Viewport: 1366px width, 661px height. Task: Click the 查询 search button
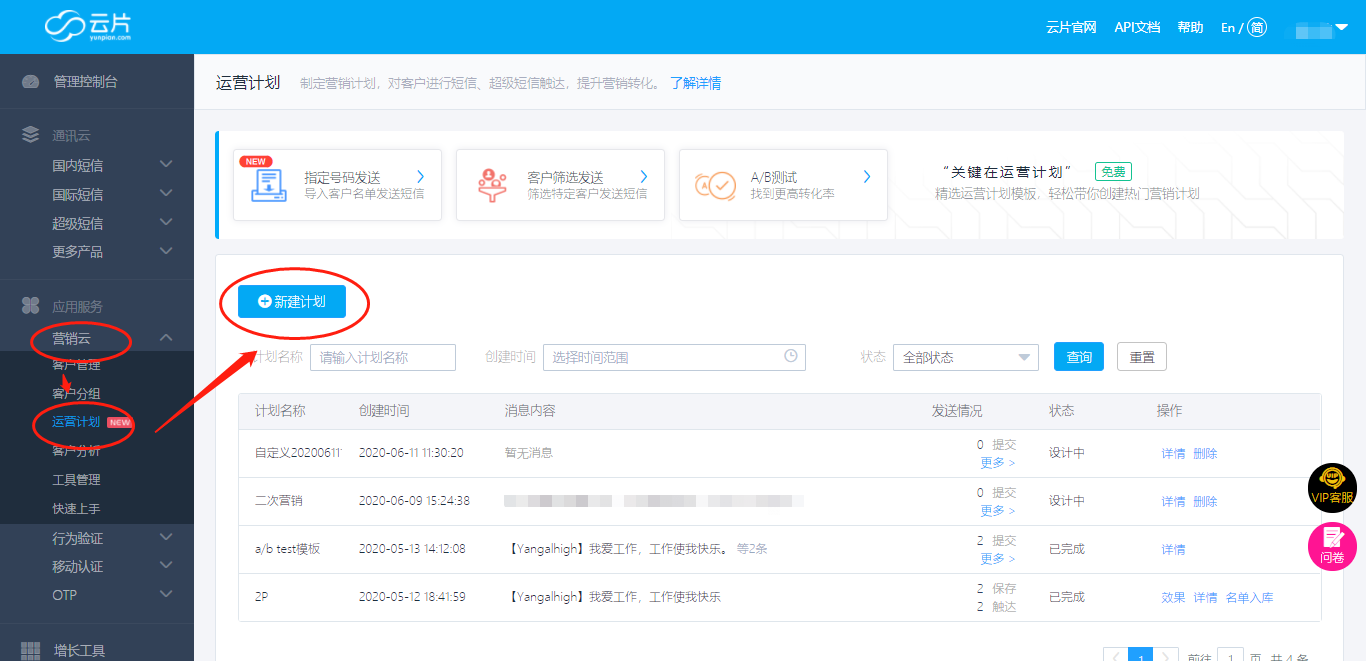pos(1079,357)
